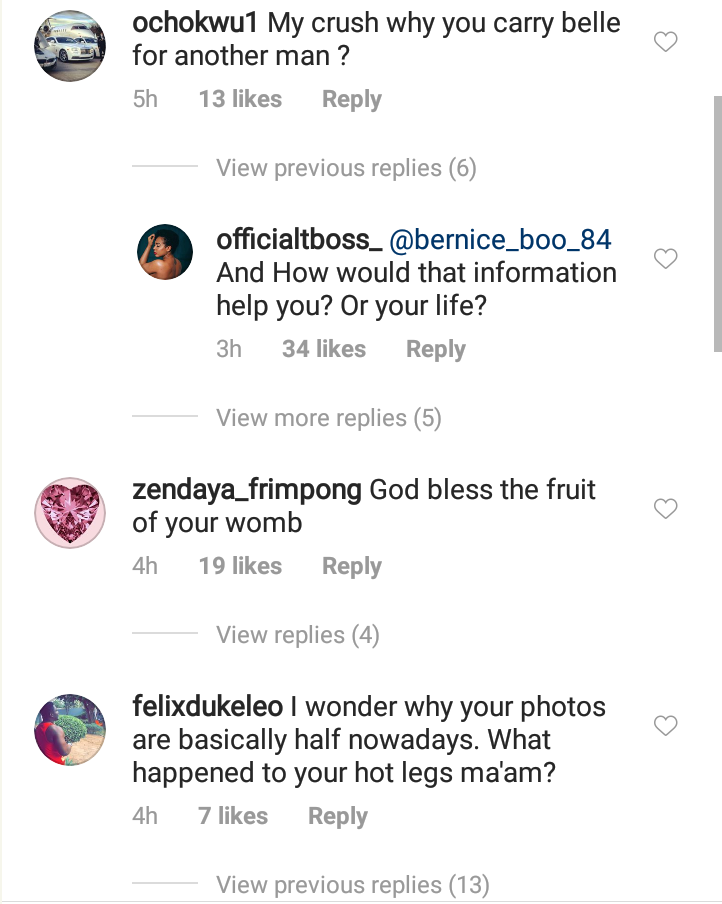722x904 pixels.
Task: Reply to zendaya_frimpong's comment
Action: coord(351,567)
